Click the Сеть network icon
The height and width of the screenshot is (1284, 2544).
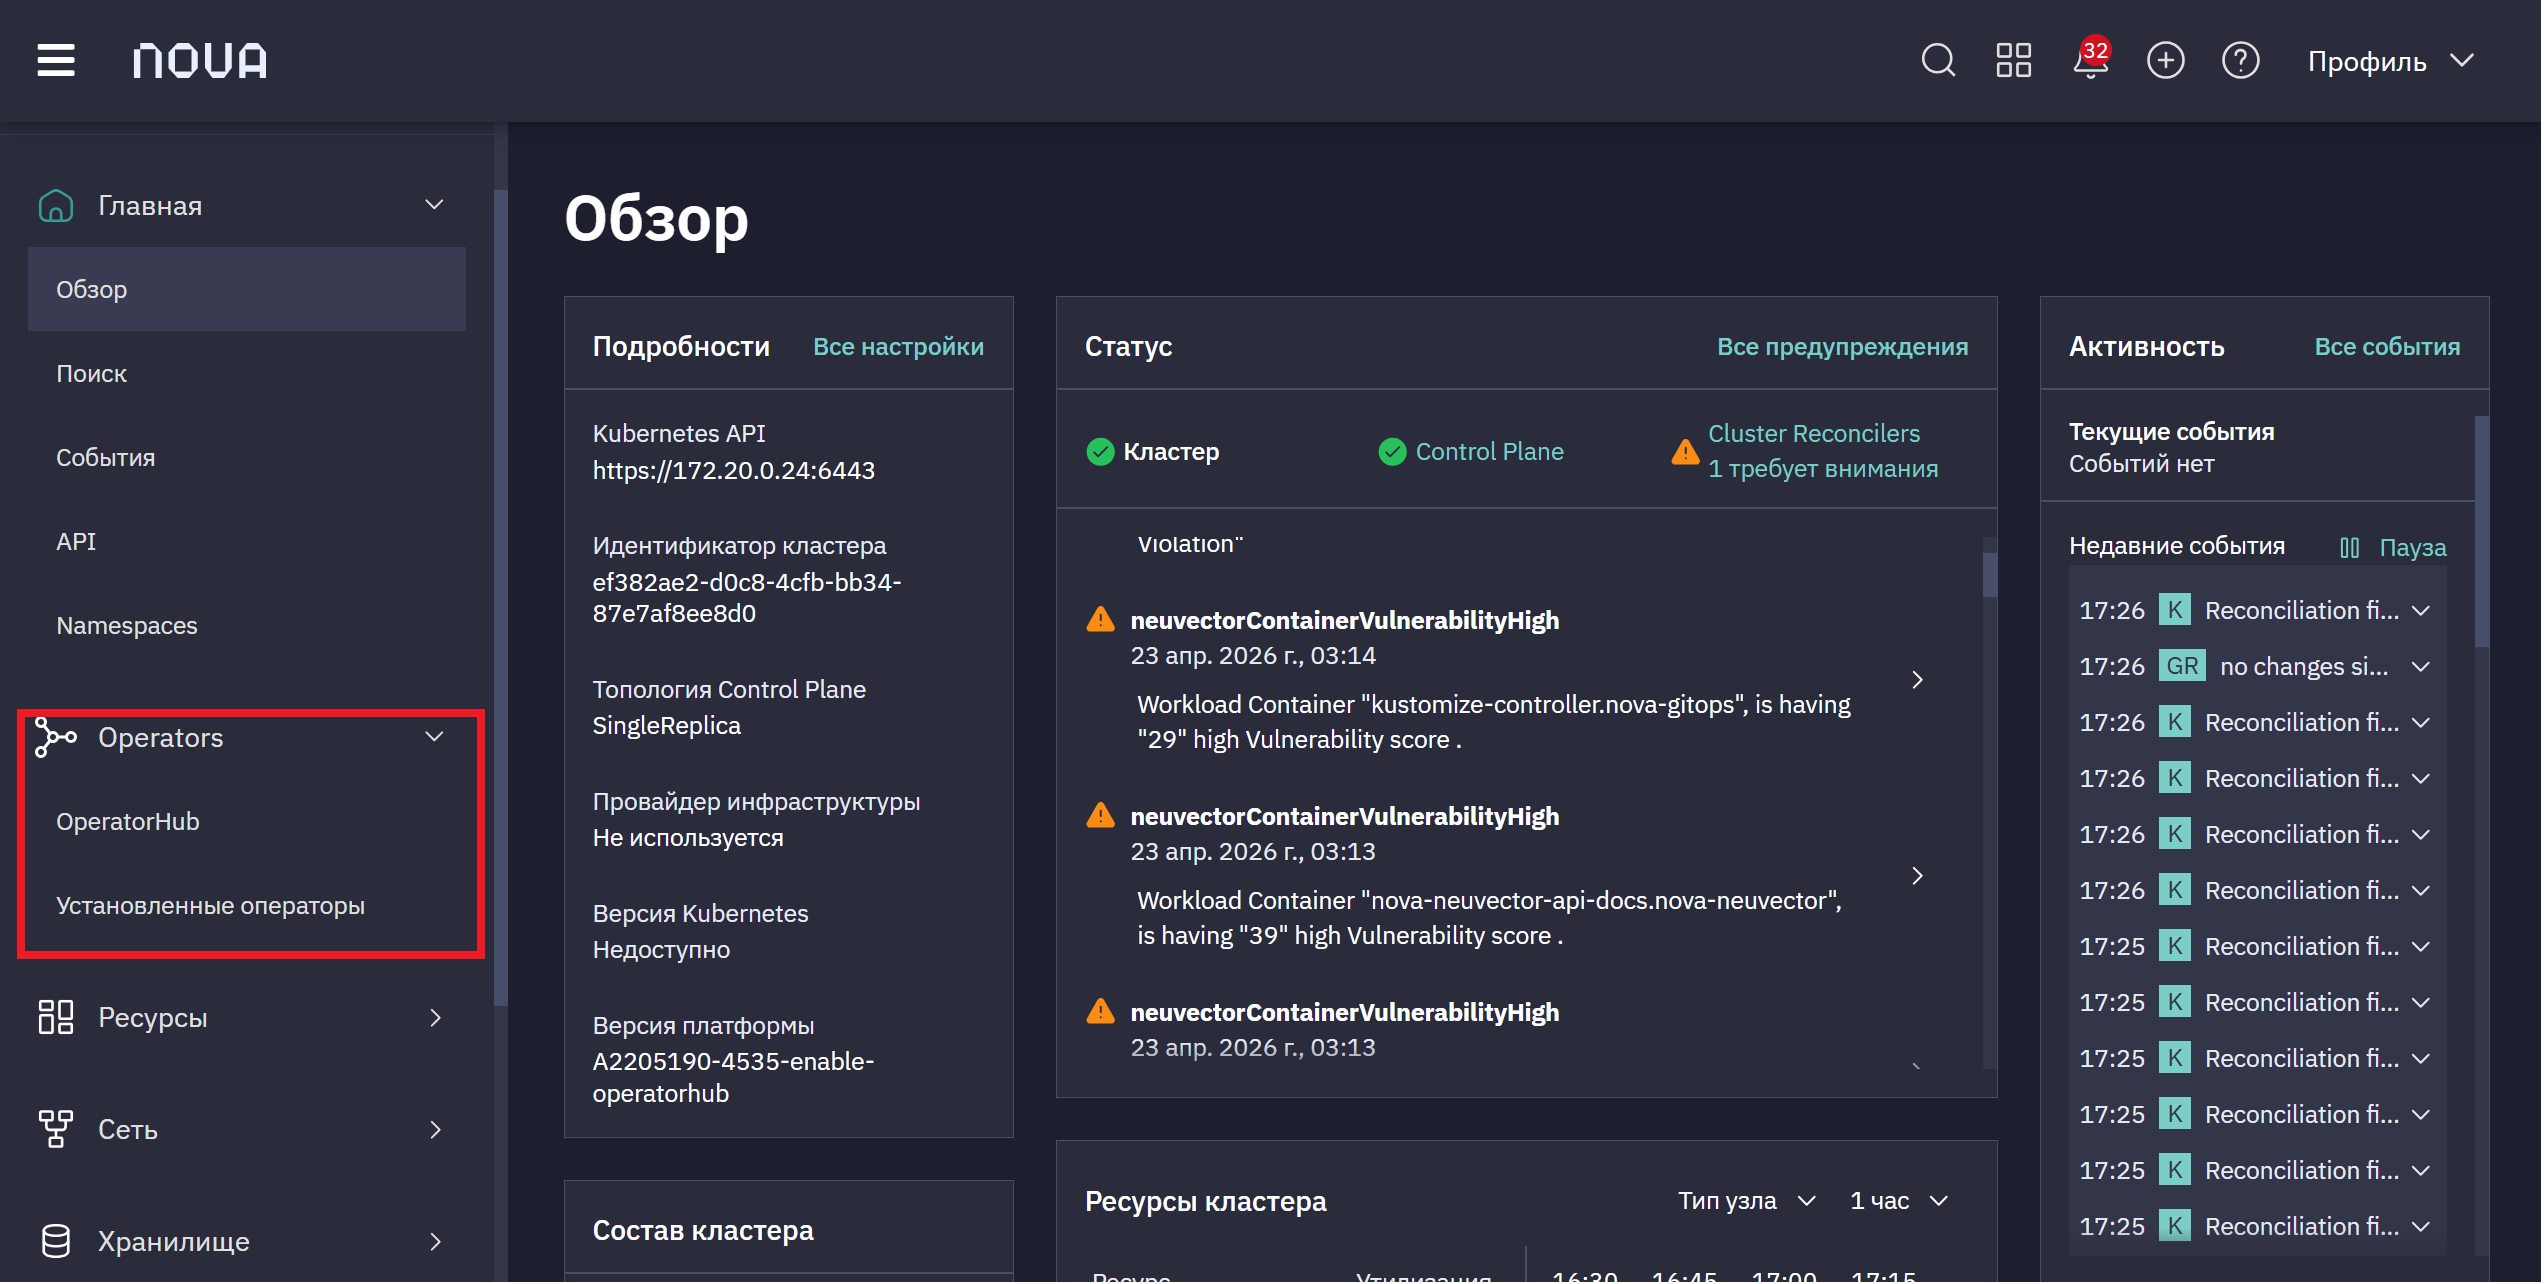[56, 1130]
